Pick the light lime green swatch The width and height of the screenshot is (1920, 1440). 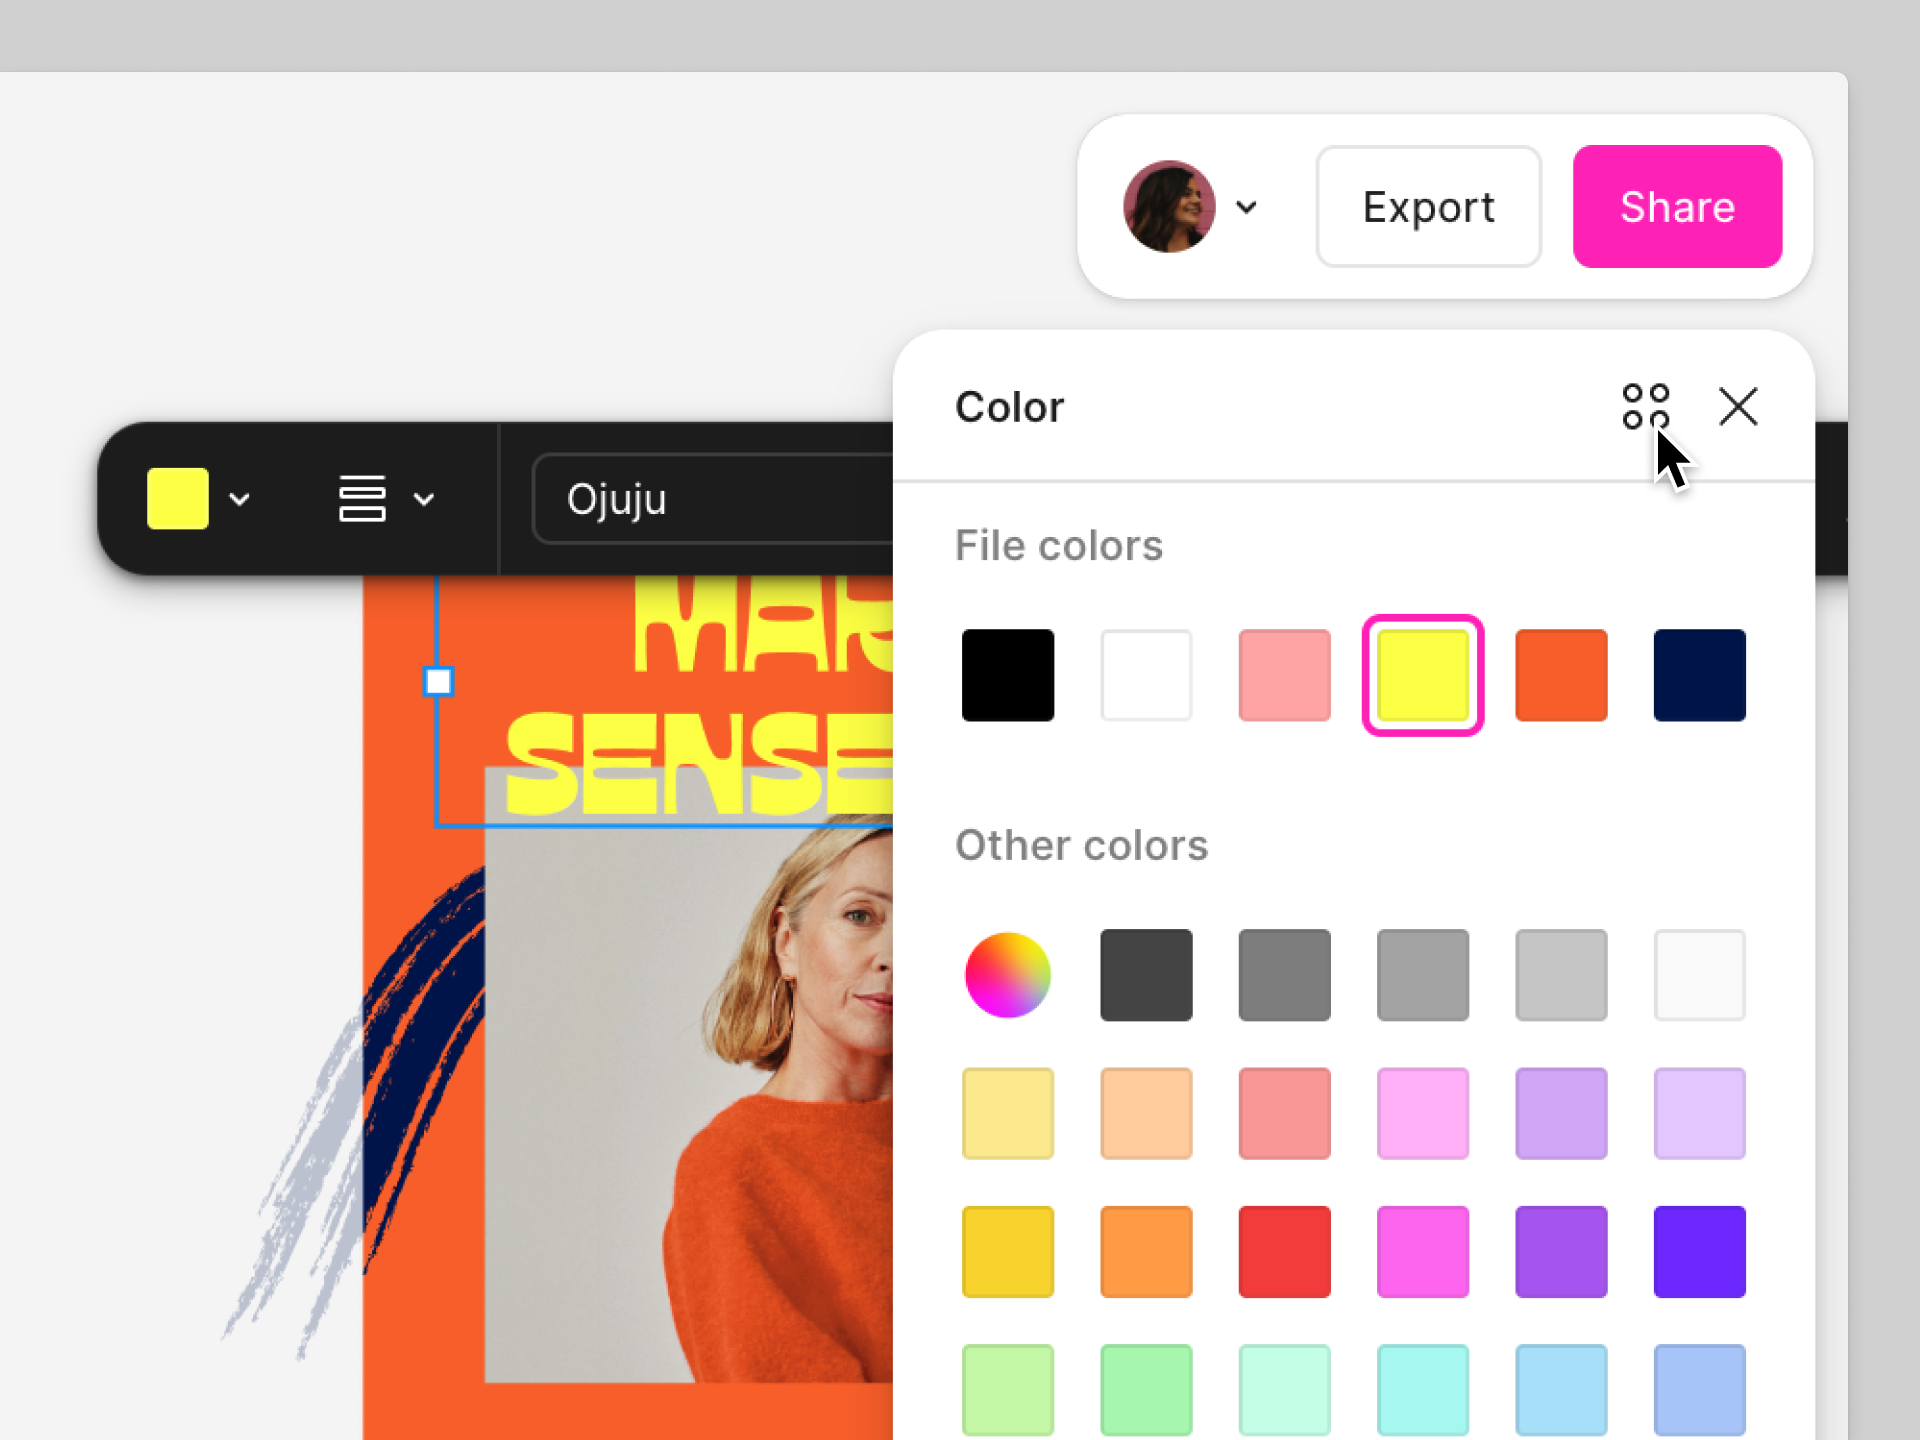click(x=1008, y=1390)
